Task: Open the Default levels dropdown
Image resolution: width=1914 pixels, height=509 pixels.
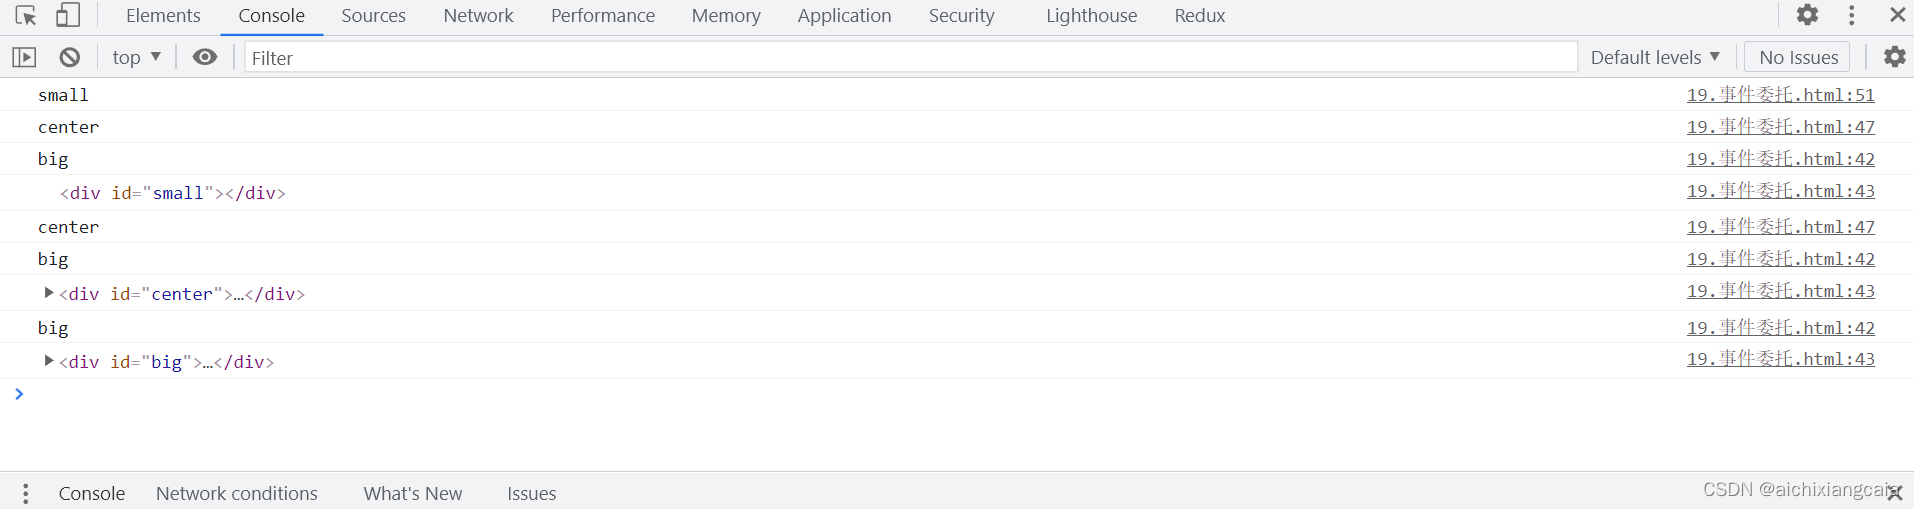Action: [x=1655, y=57]
